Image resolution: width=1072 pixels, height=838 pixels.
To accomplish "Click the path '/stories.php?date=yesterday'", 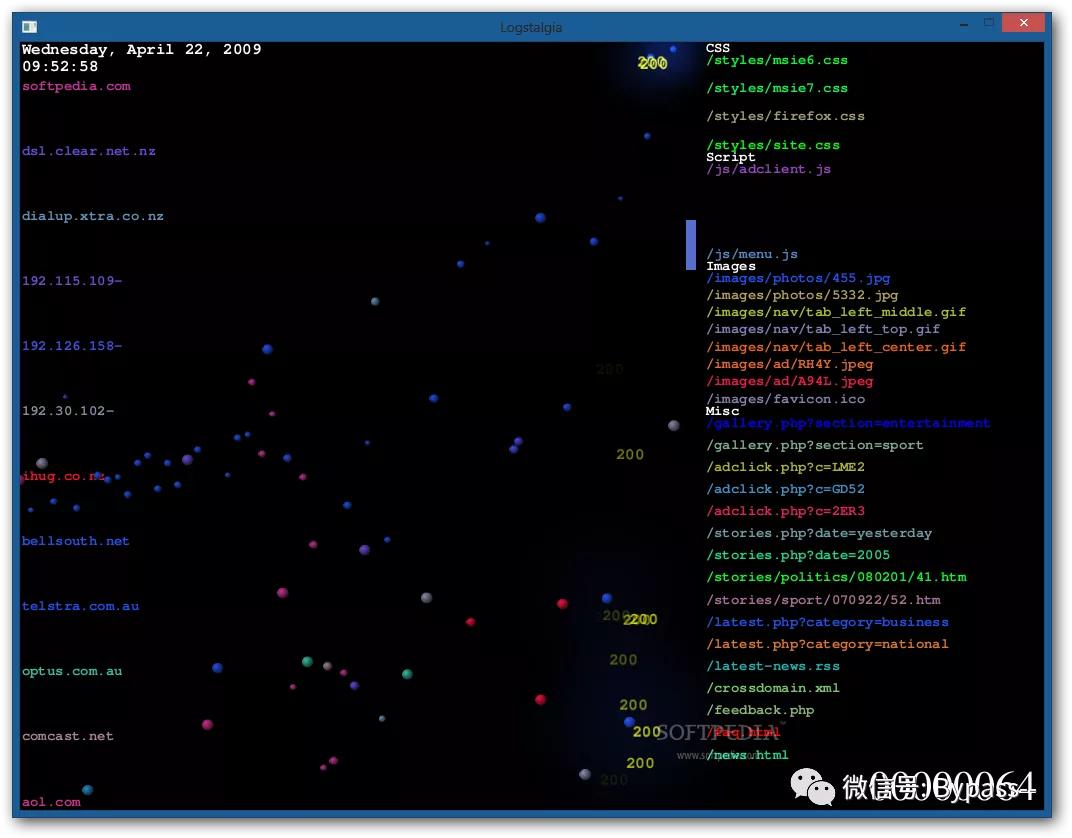I will click(819, 533).
